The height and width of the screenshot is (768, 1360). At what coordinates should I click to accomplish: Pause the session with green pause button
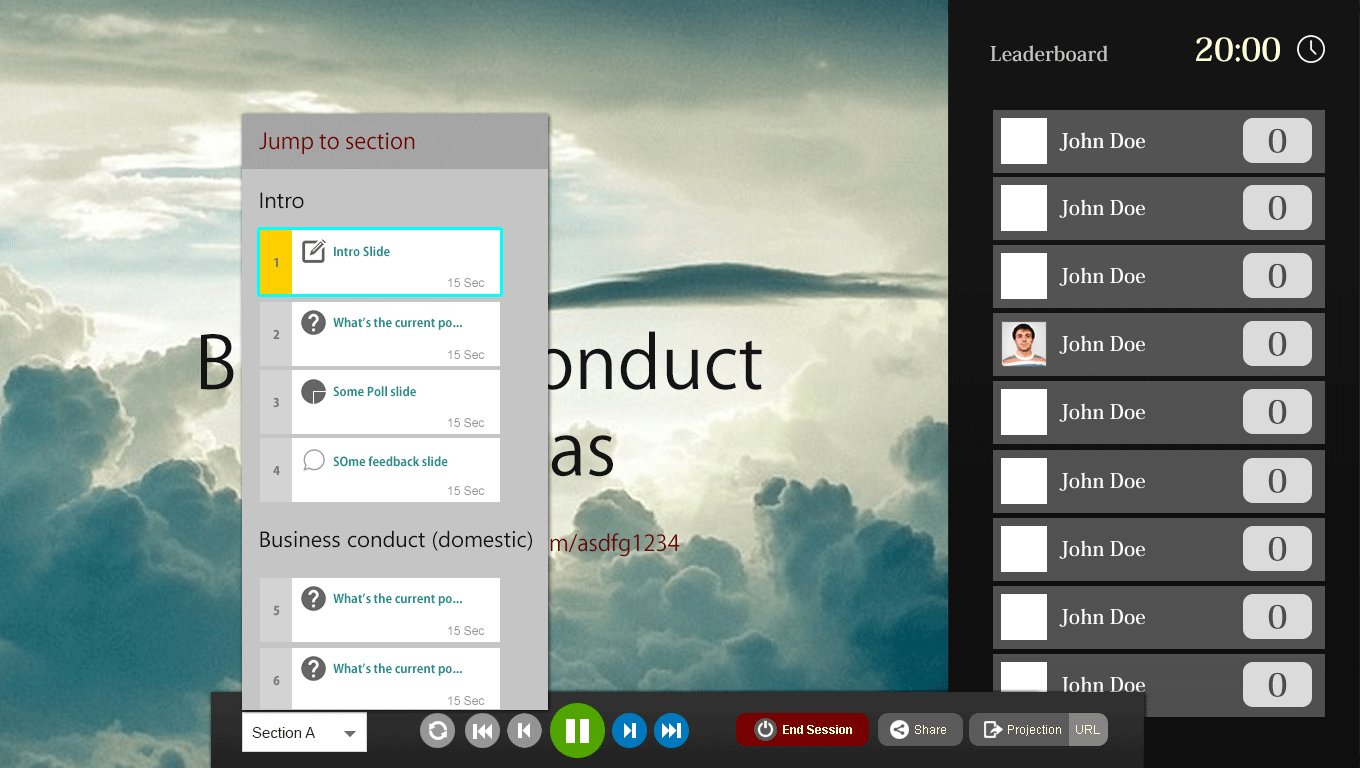577,731
